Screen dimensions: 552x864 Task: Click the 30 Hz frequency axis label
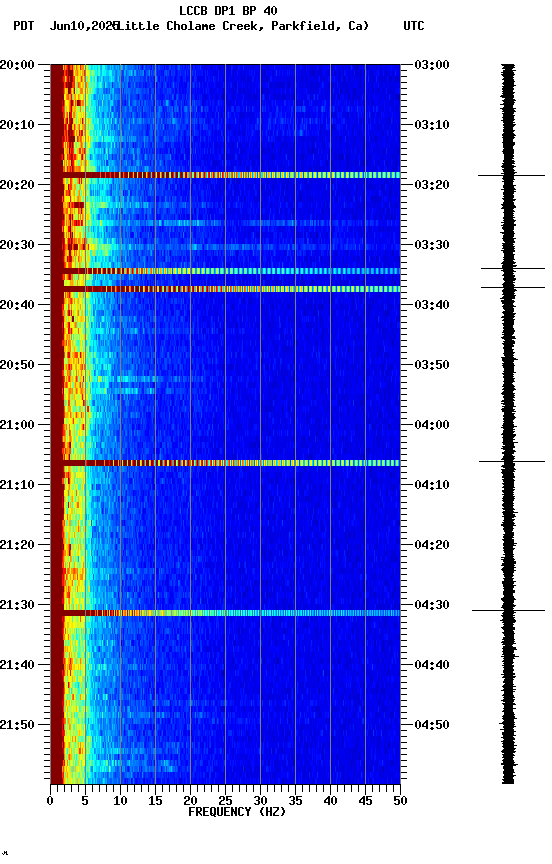[x=260, y=801]
